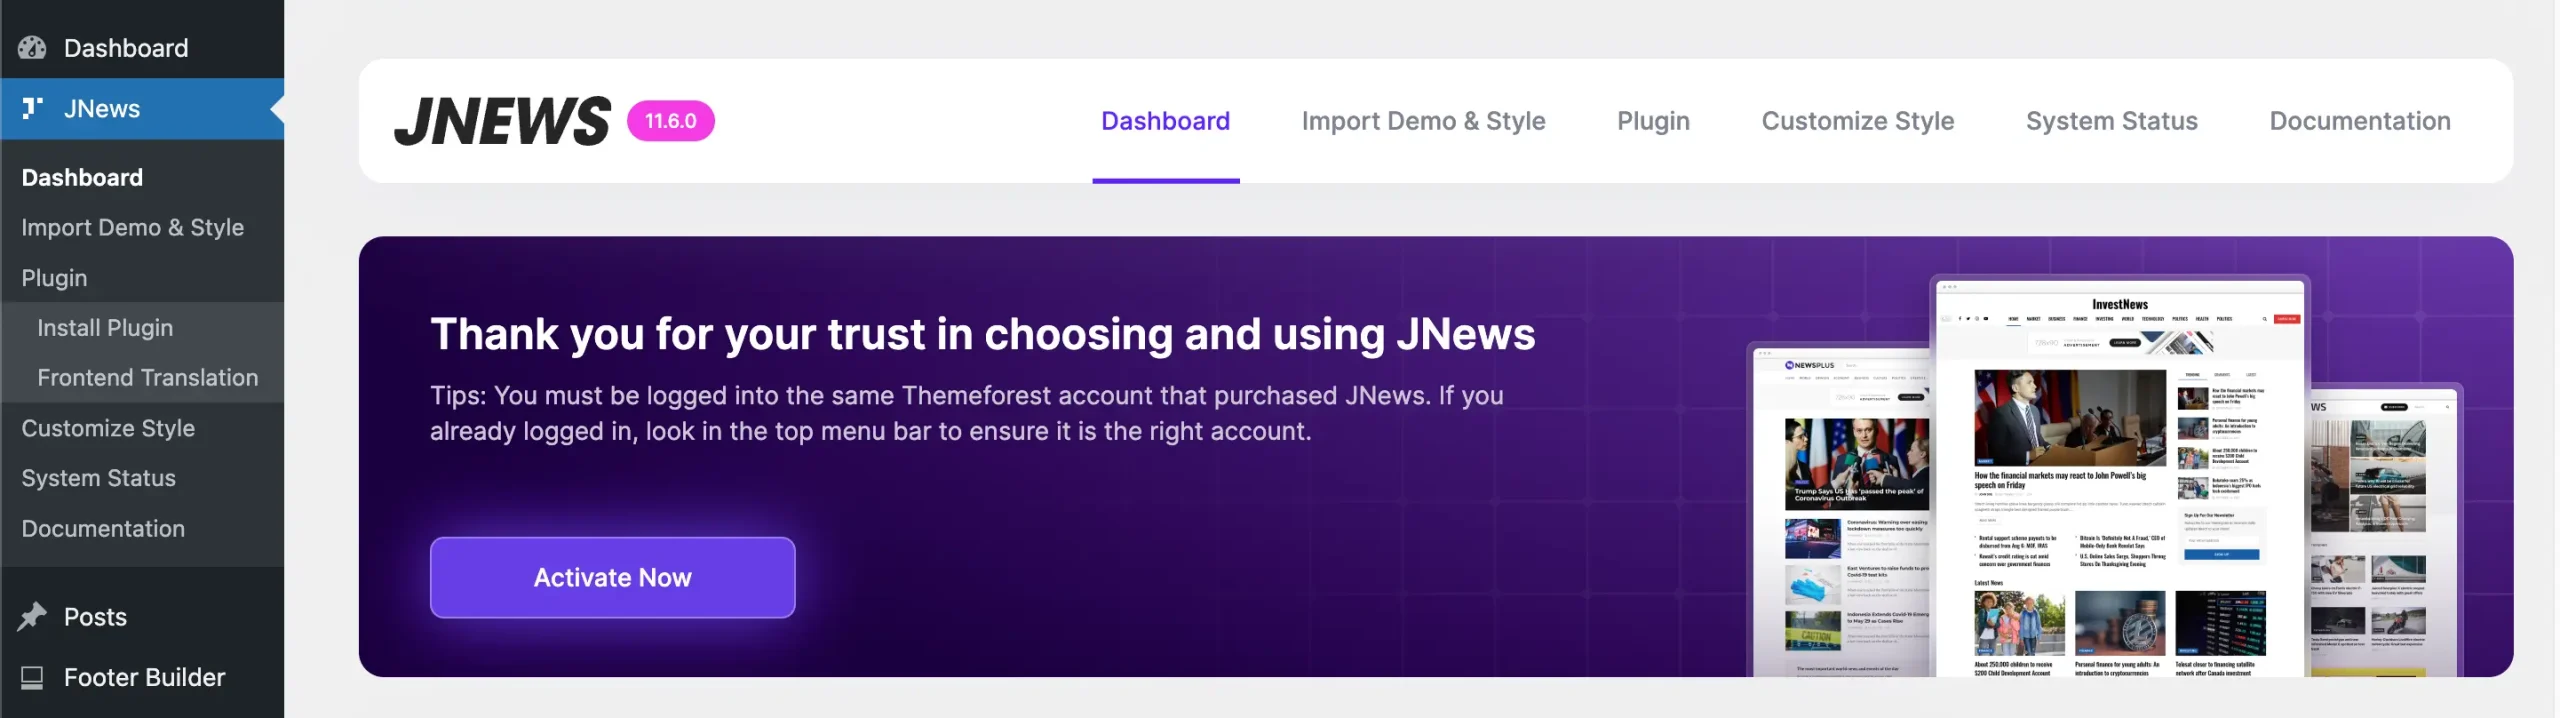Open Install Plugin in sidebar submenu
2560x718 pixels.
(x=105, y=328)
